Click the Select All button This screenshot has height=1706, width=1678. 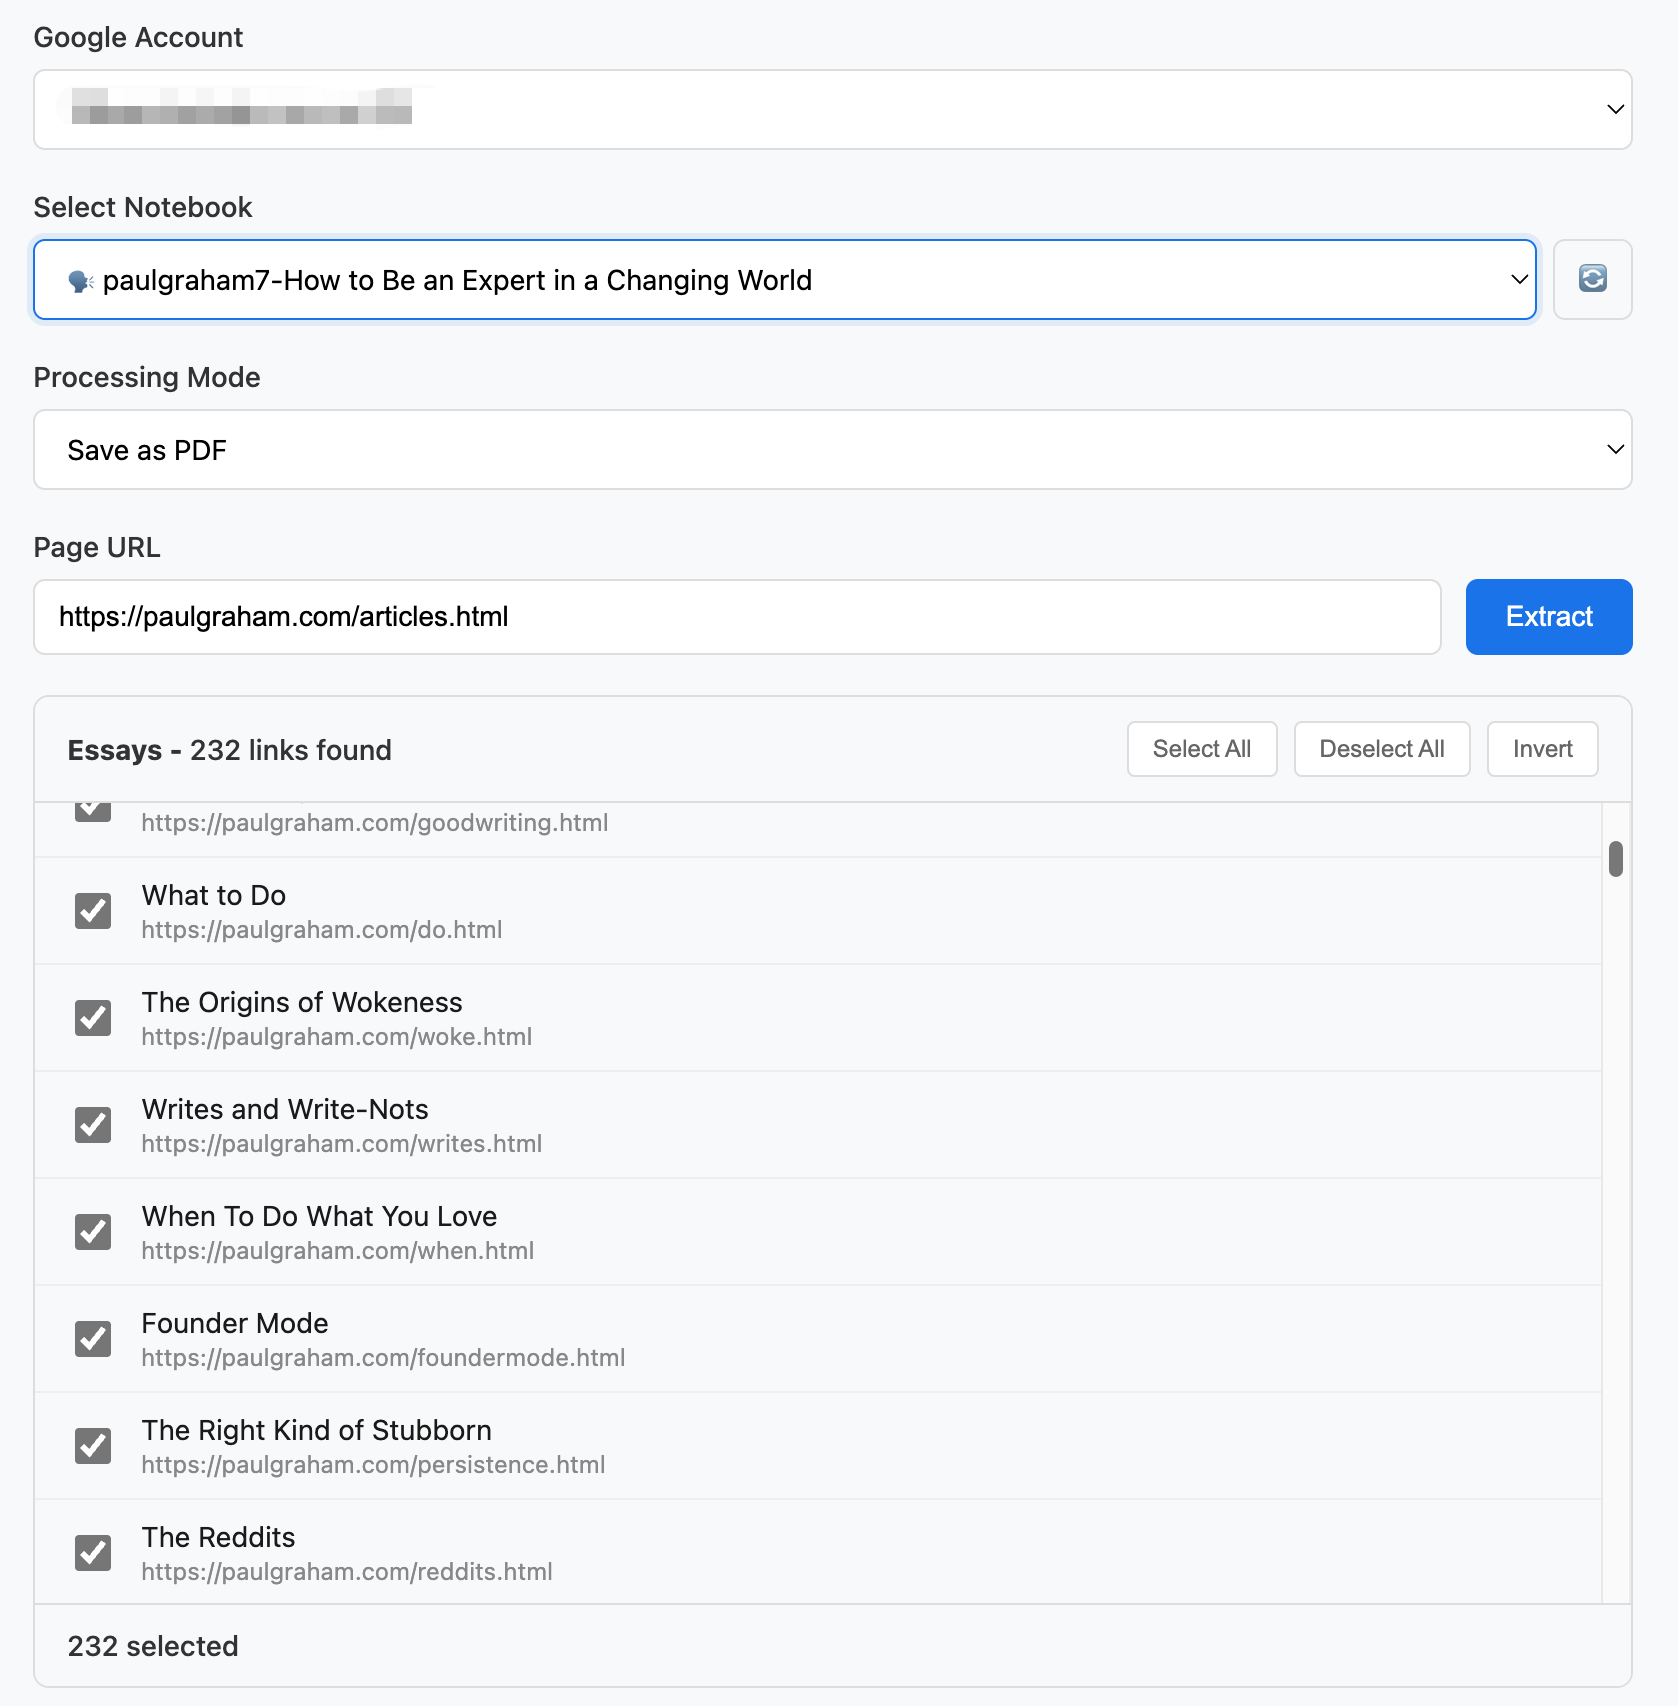1202,749
